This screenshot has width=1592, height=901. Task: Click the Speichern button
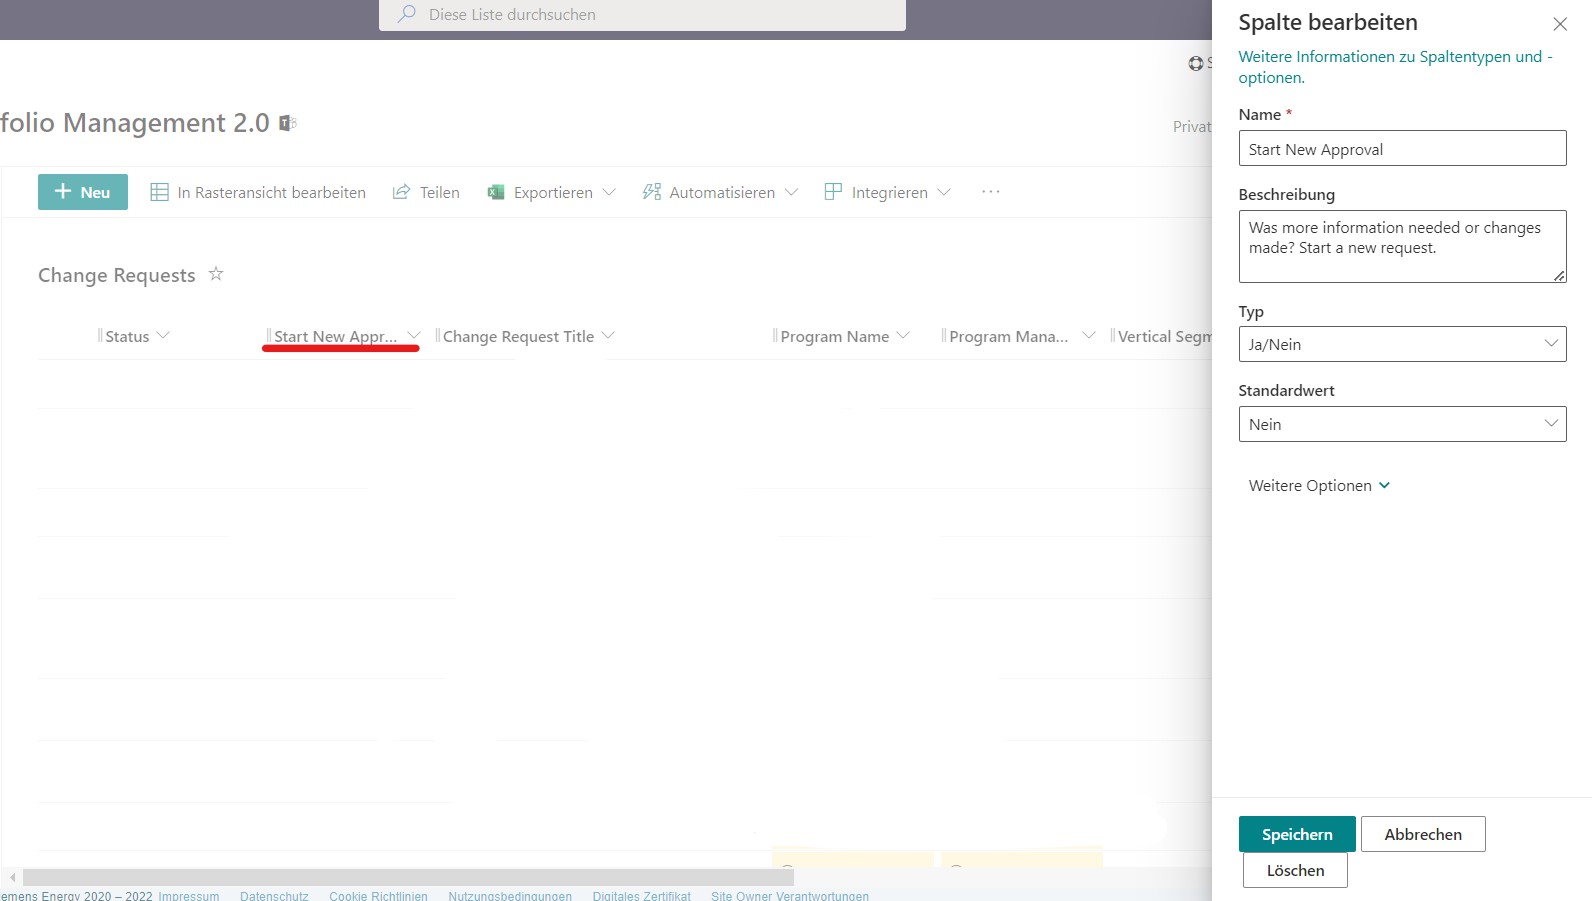tap(1297, 834)
